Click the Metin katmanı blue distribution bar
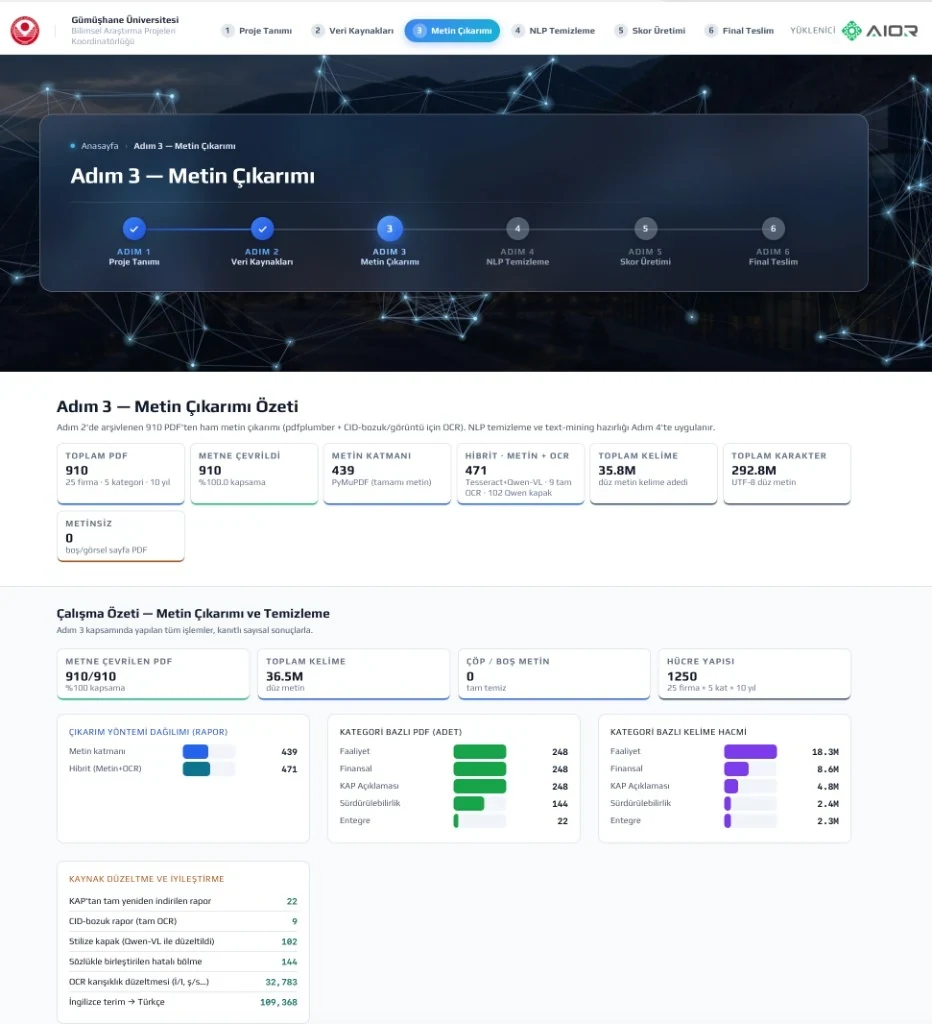The width and height of the screenshot is (932, 1024). tap(195, 752)
